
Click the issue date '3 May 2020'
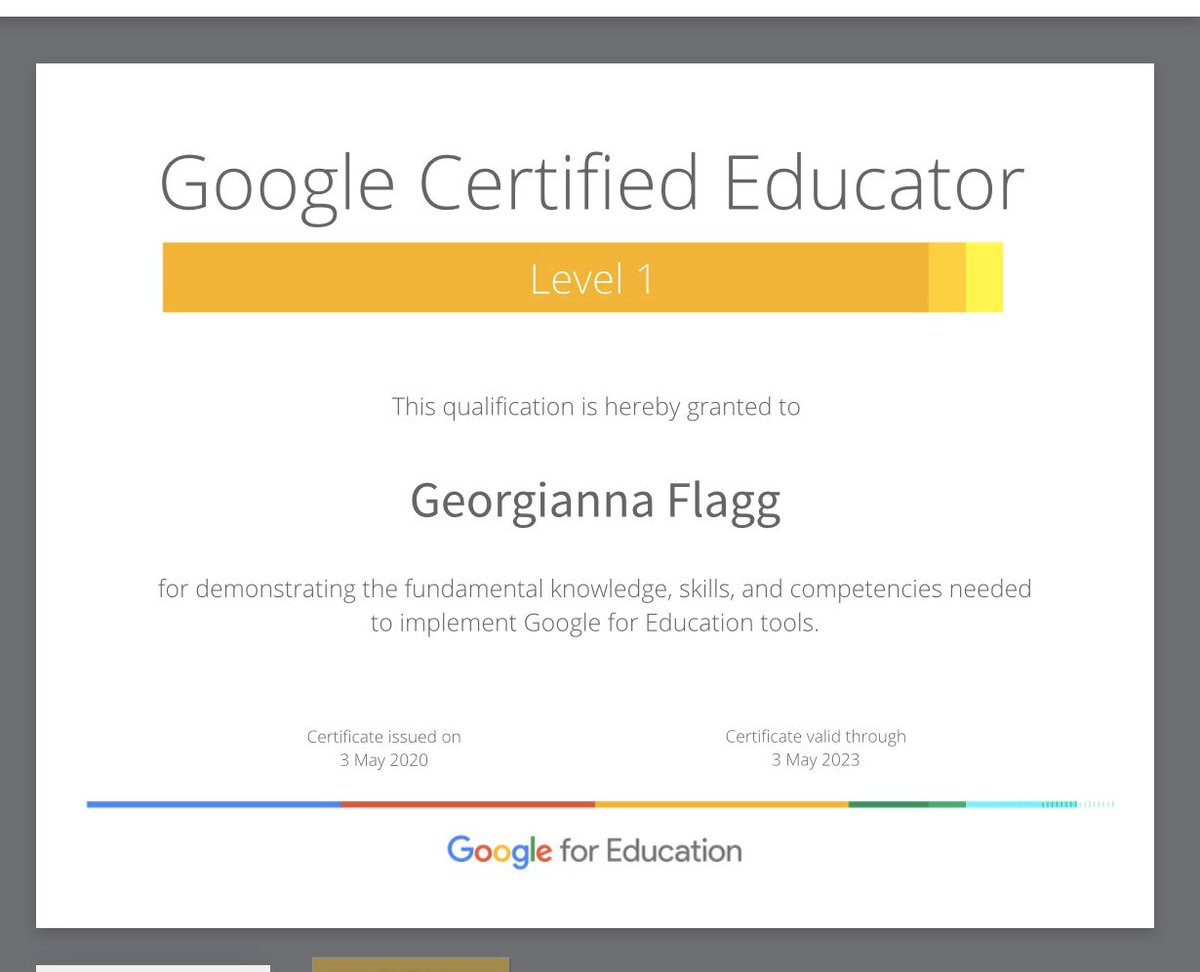[x=384, y=760]
